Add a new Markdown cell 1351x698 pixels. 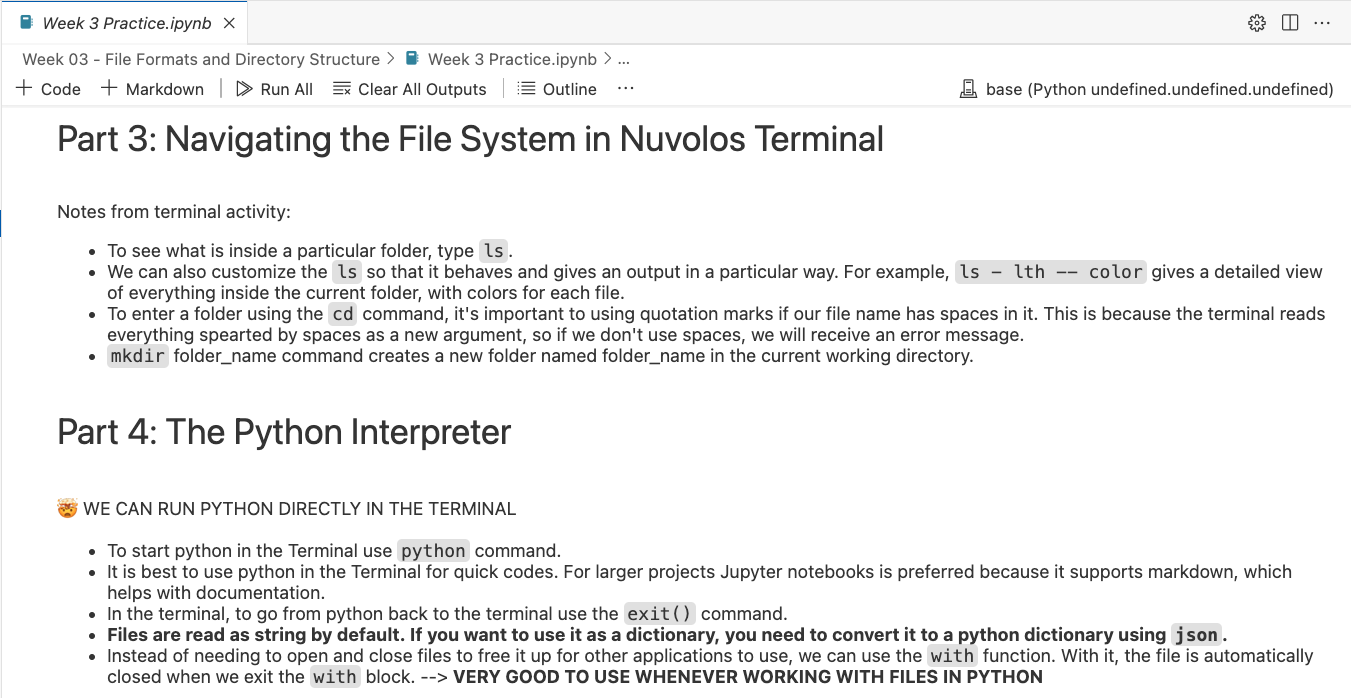point(152,89)
